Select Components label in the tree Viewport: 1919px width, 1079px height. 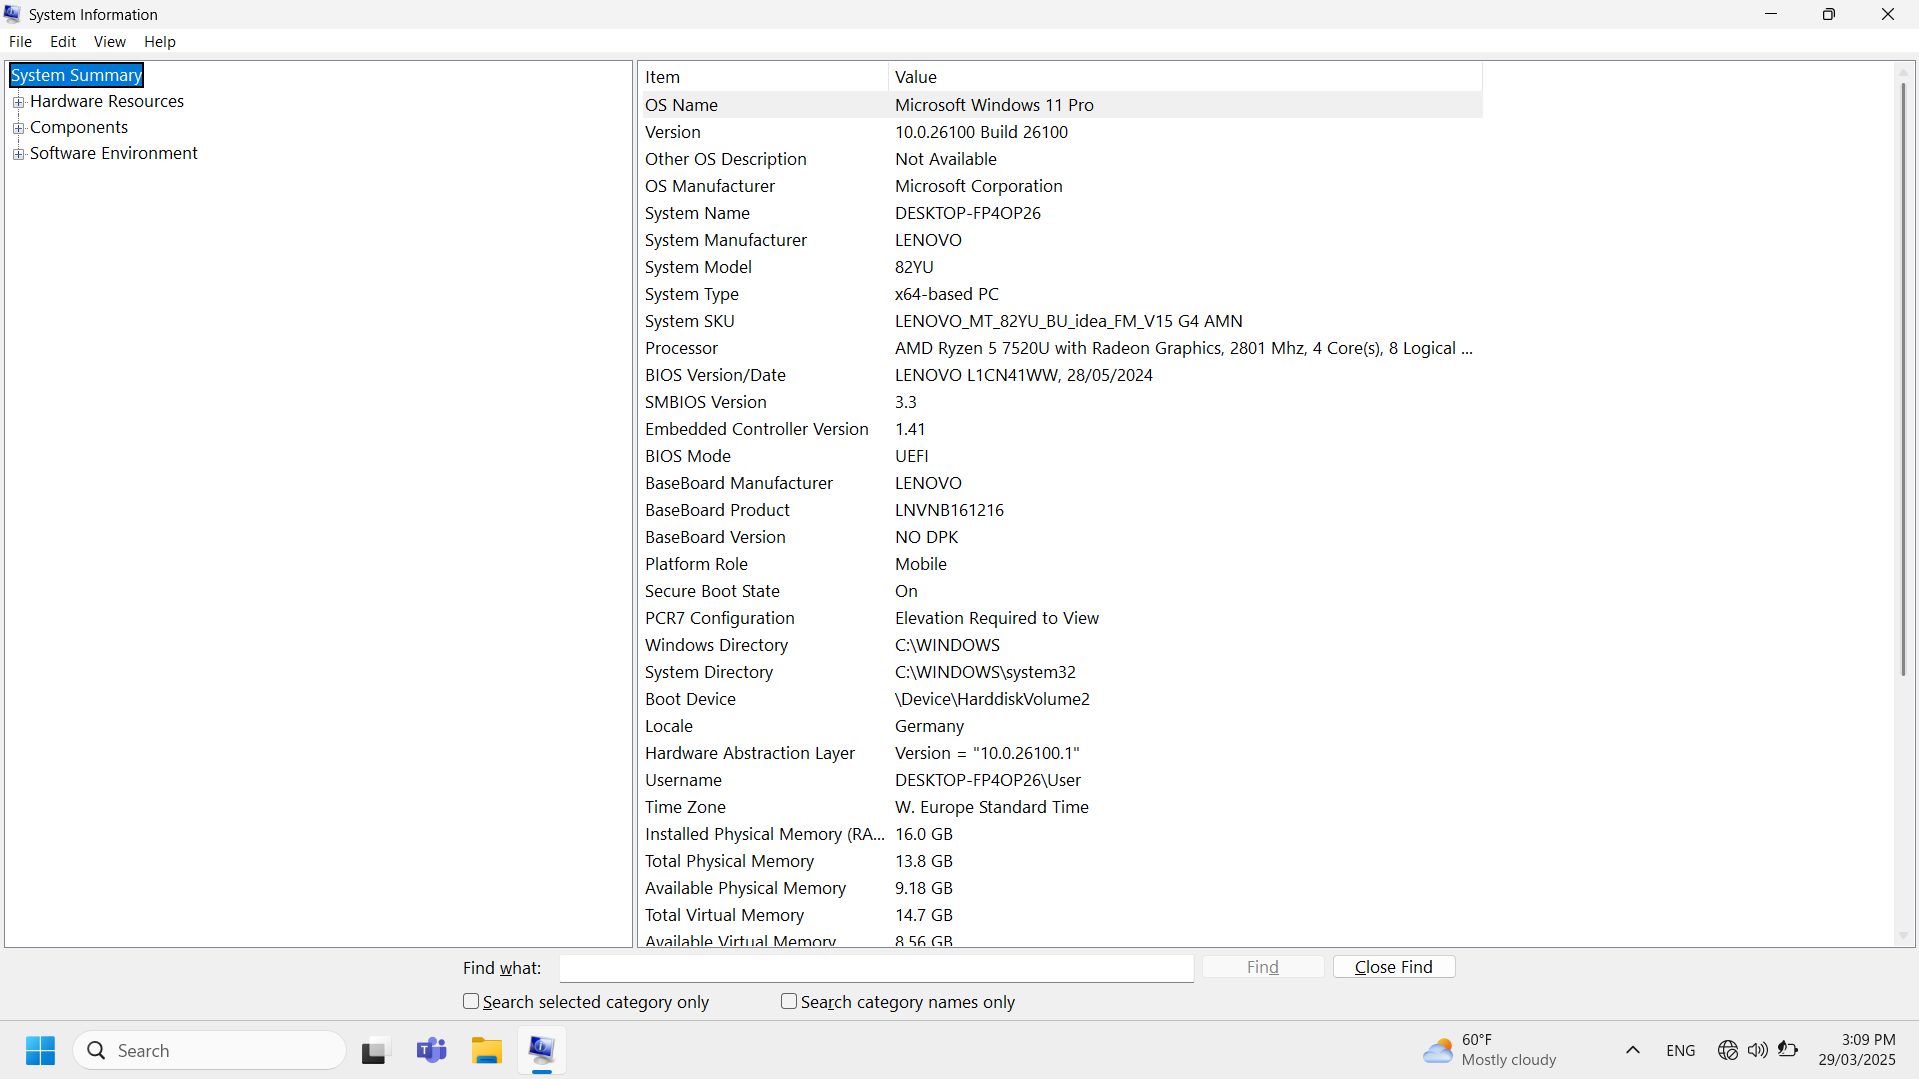(79, 127)
